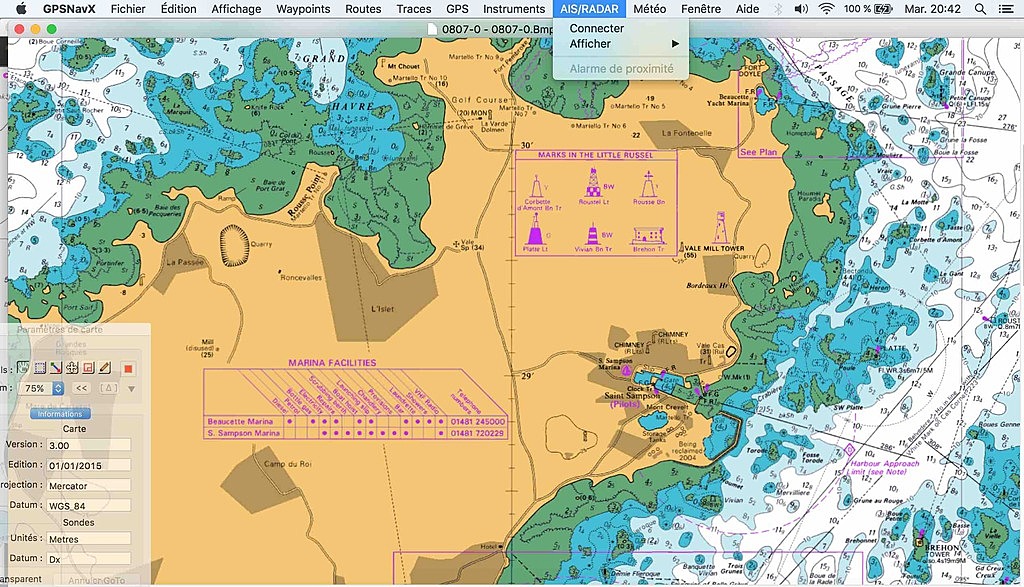The height and width of the screenshot is (587, 1024).
Task: Click the Brehon Tr tower symbol
Action: tap(648, 235)
